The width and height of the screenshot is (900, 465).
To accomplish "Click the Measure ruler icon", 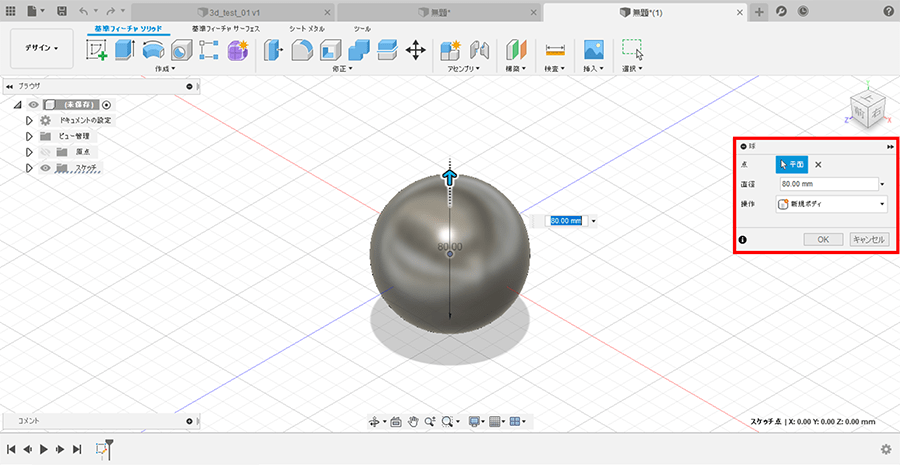I will [x=555, y=50].
